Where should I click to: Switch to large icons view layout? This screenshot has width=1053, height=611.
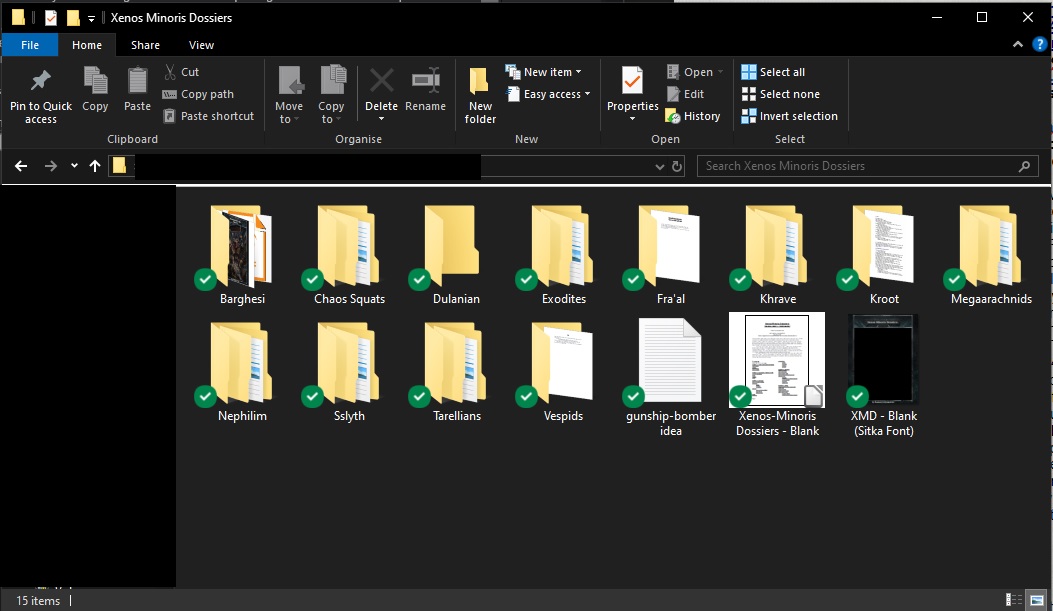point(1037,600)
